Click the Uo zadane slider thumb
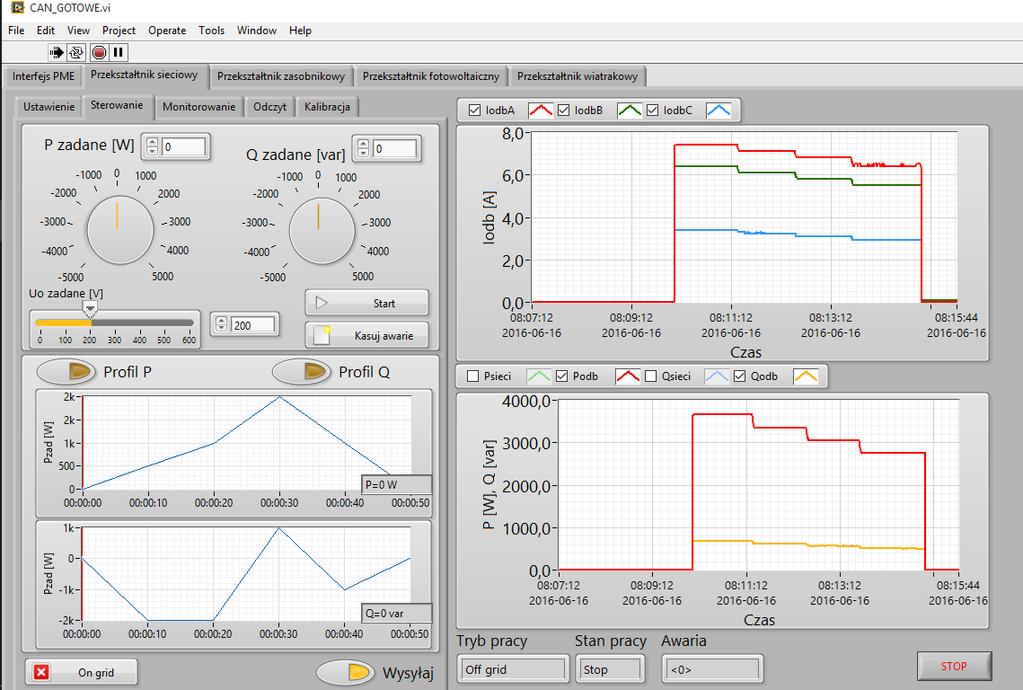The height and width of the screenshot is (690, 1023). [90, 308]
